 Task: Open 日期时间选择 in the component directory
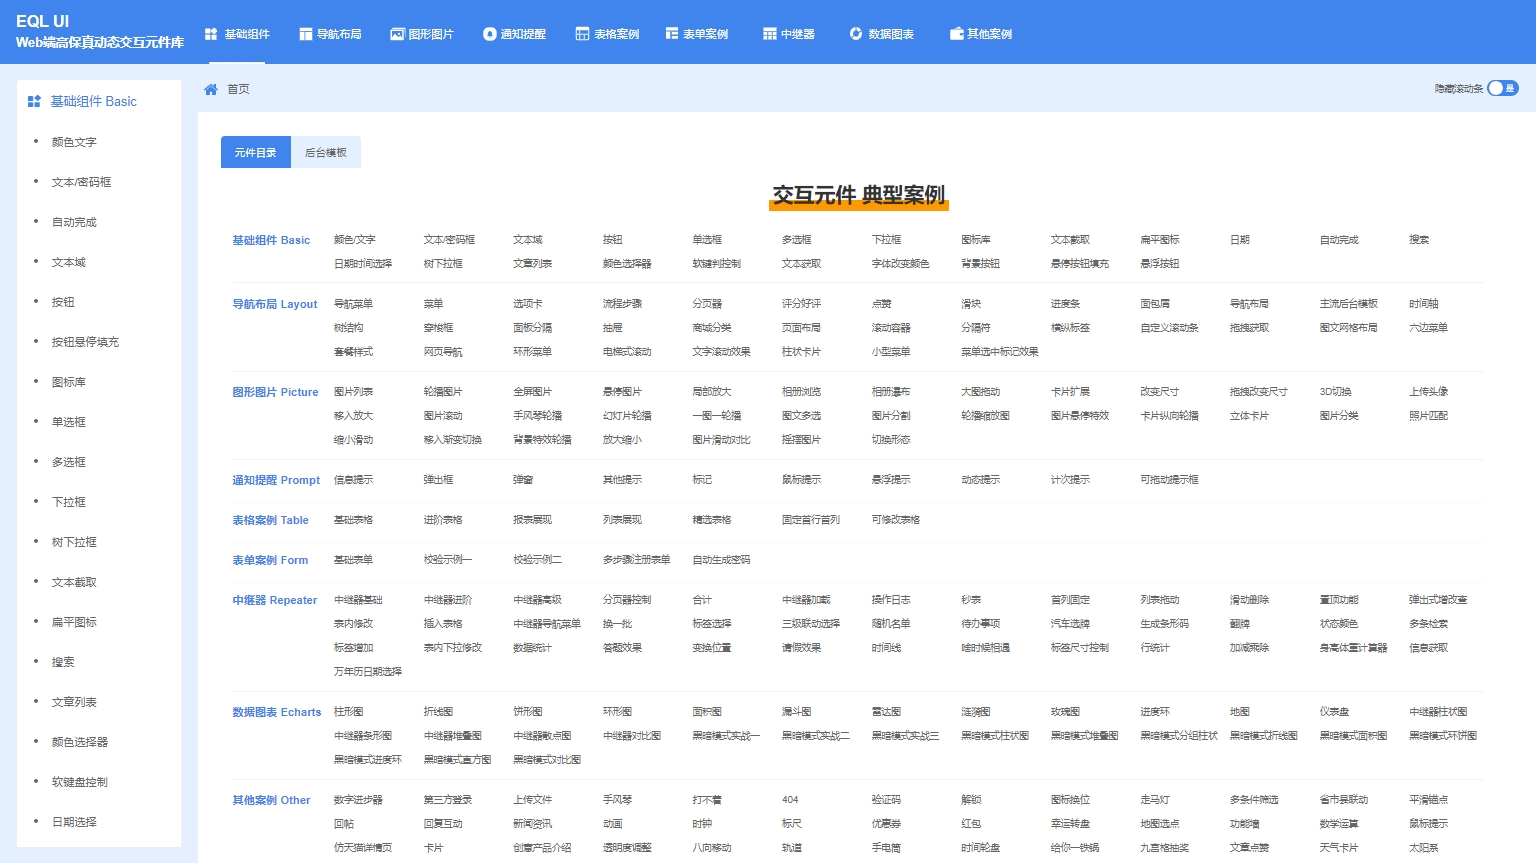[363, 264]
